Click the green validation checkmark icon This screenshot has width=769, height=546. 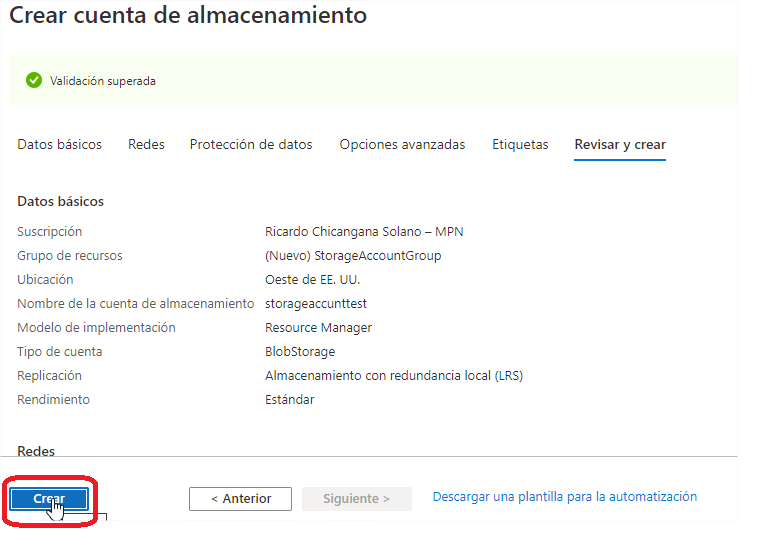[x=34, y=81]
